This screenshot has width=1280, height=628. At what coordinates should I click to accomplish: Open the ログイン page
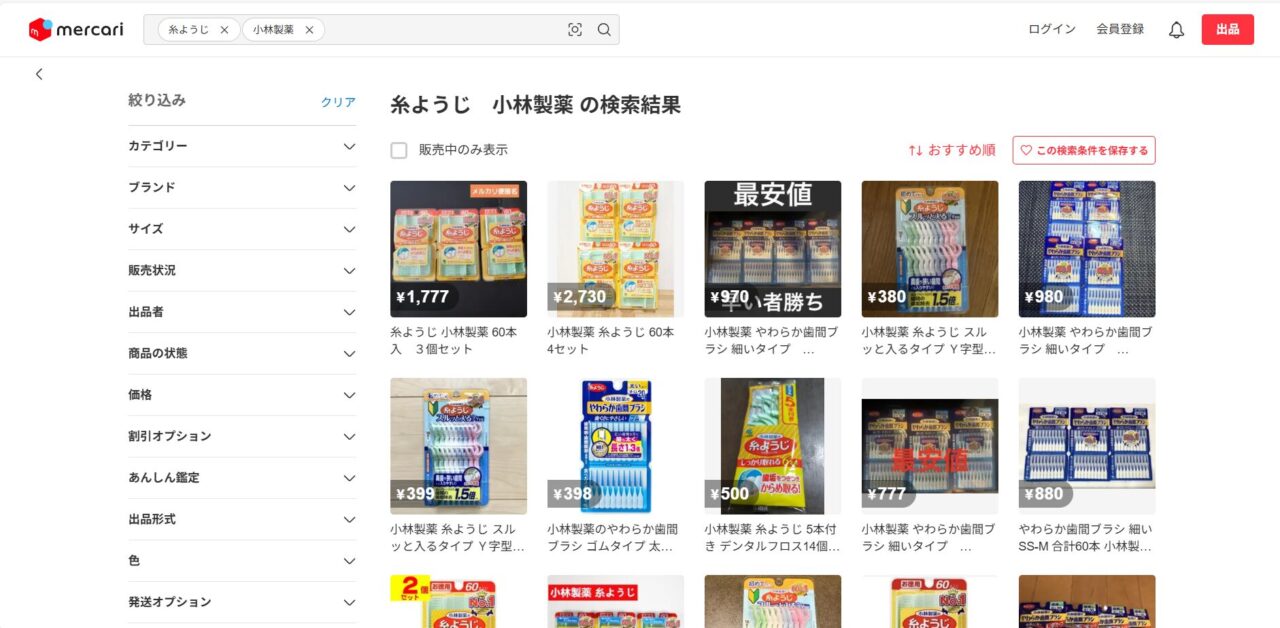point(1052,30)
